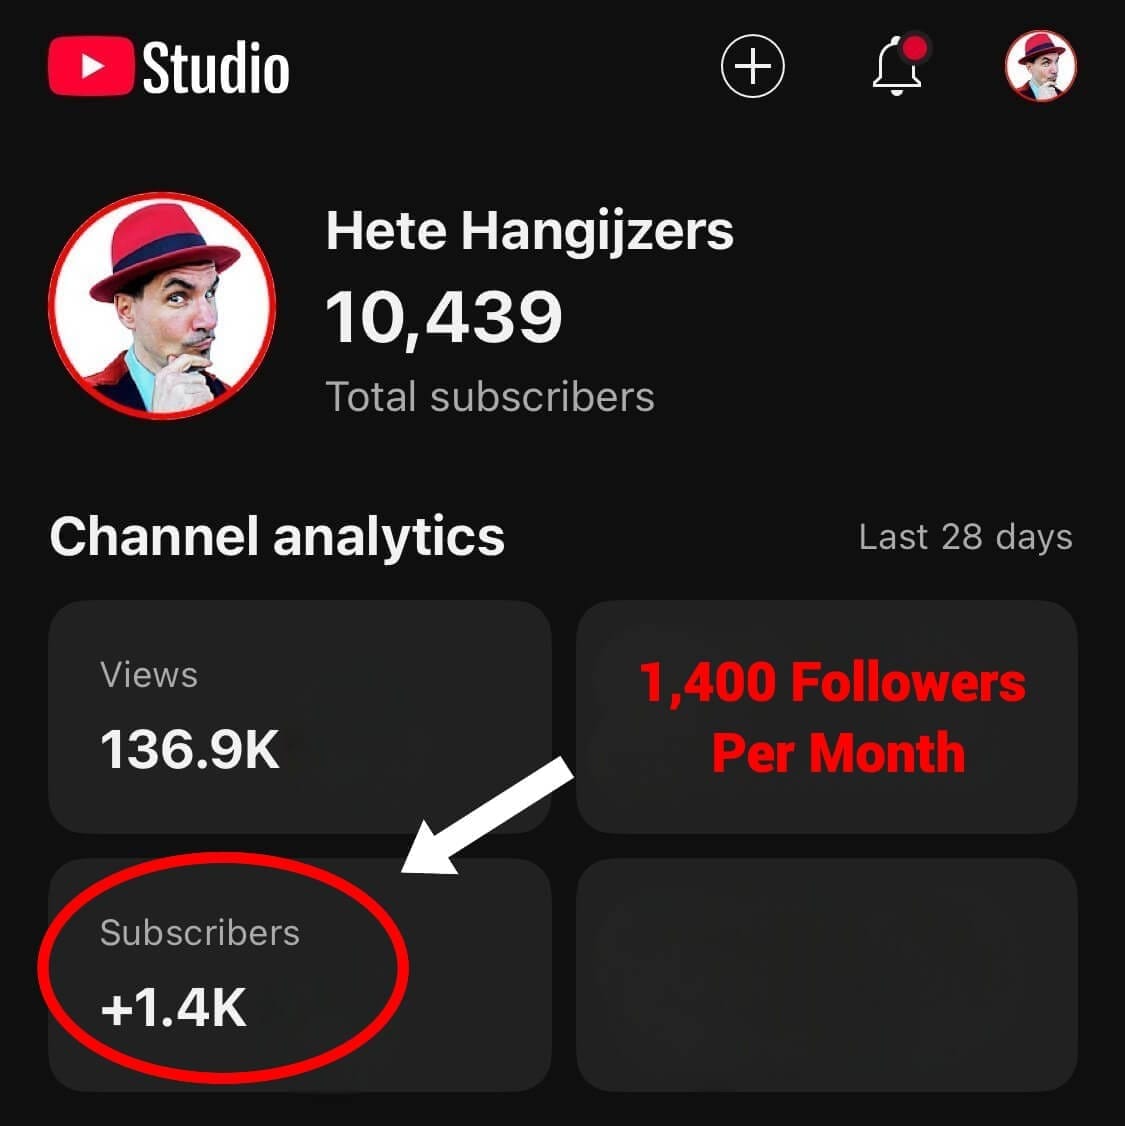The width and height of the screenshot is (1125, 1126).
Task: Click the red YouTube play logo
Action: [x=90, y=67]
